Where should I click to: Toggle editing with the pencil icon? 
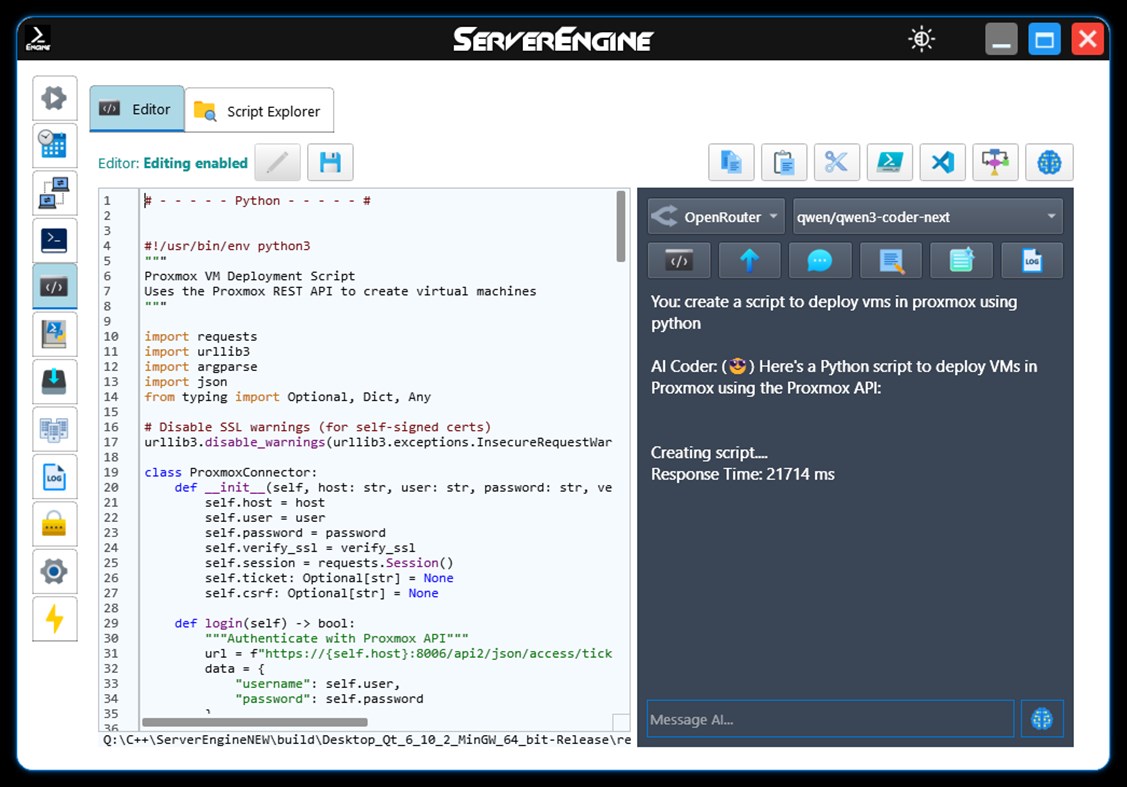[277, 162]
